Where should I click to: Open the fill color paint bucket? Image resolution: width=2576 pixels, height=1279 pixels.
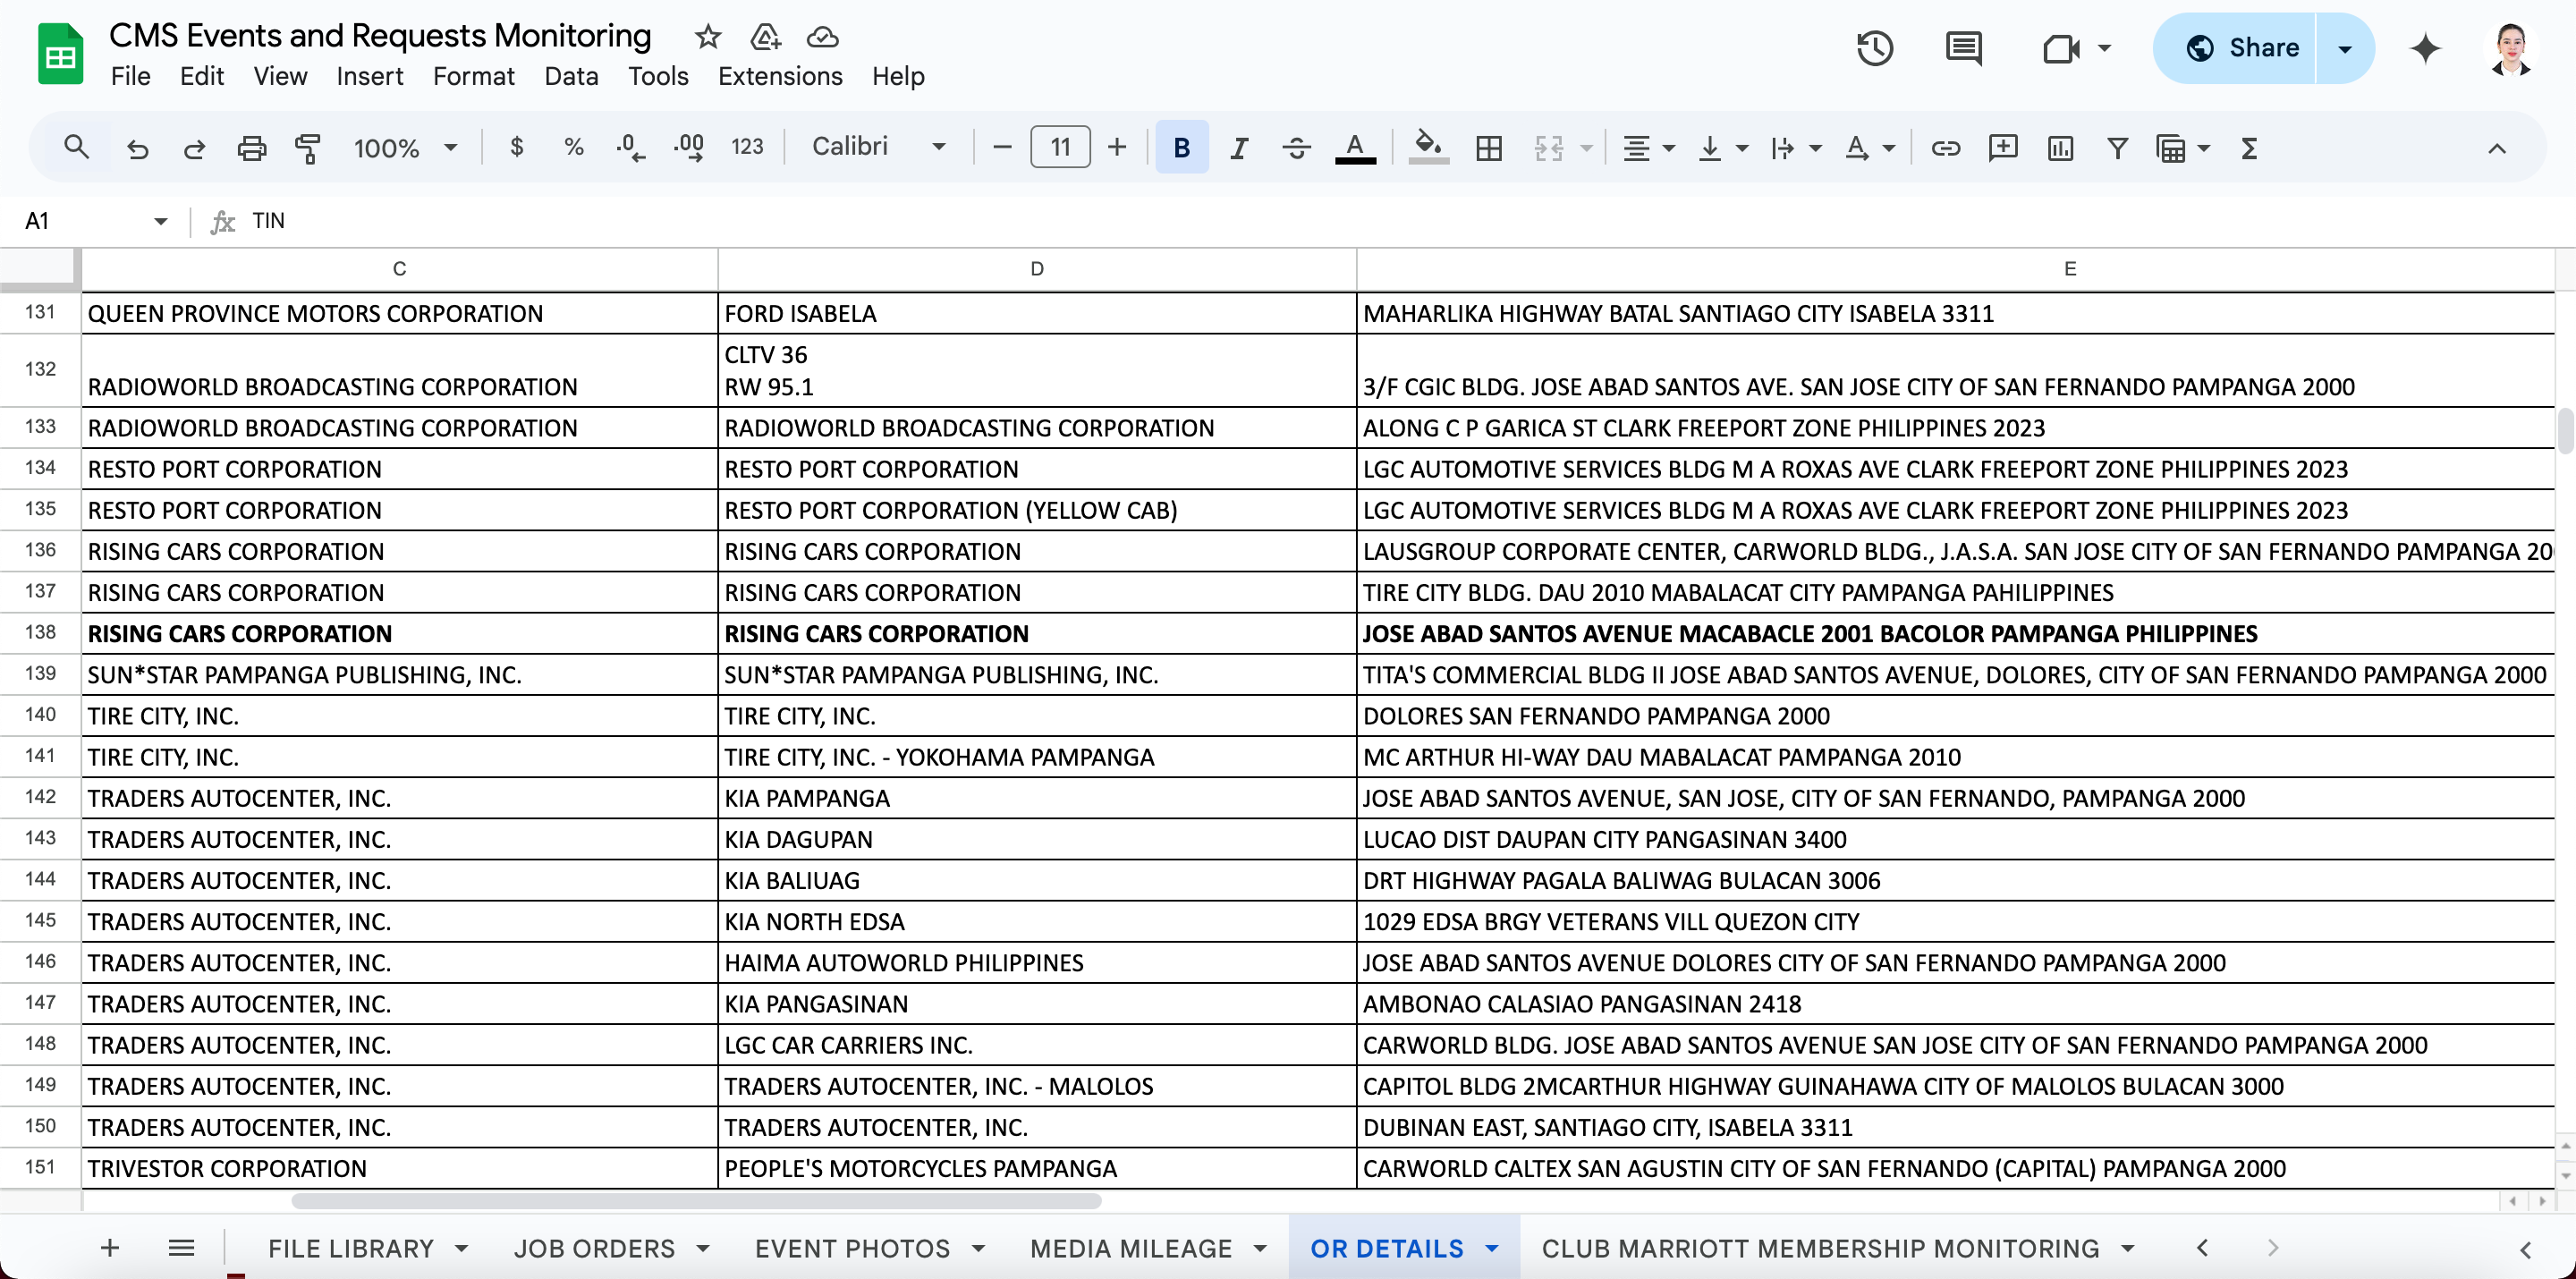(x=1428, y=148)
